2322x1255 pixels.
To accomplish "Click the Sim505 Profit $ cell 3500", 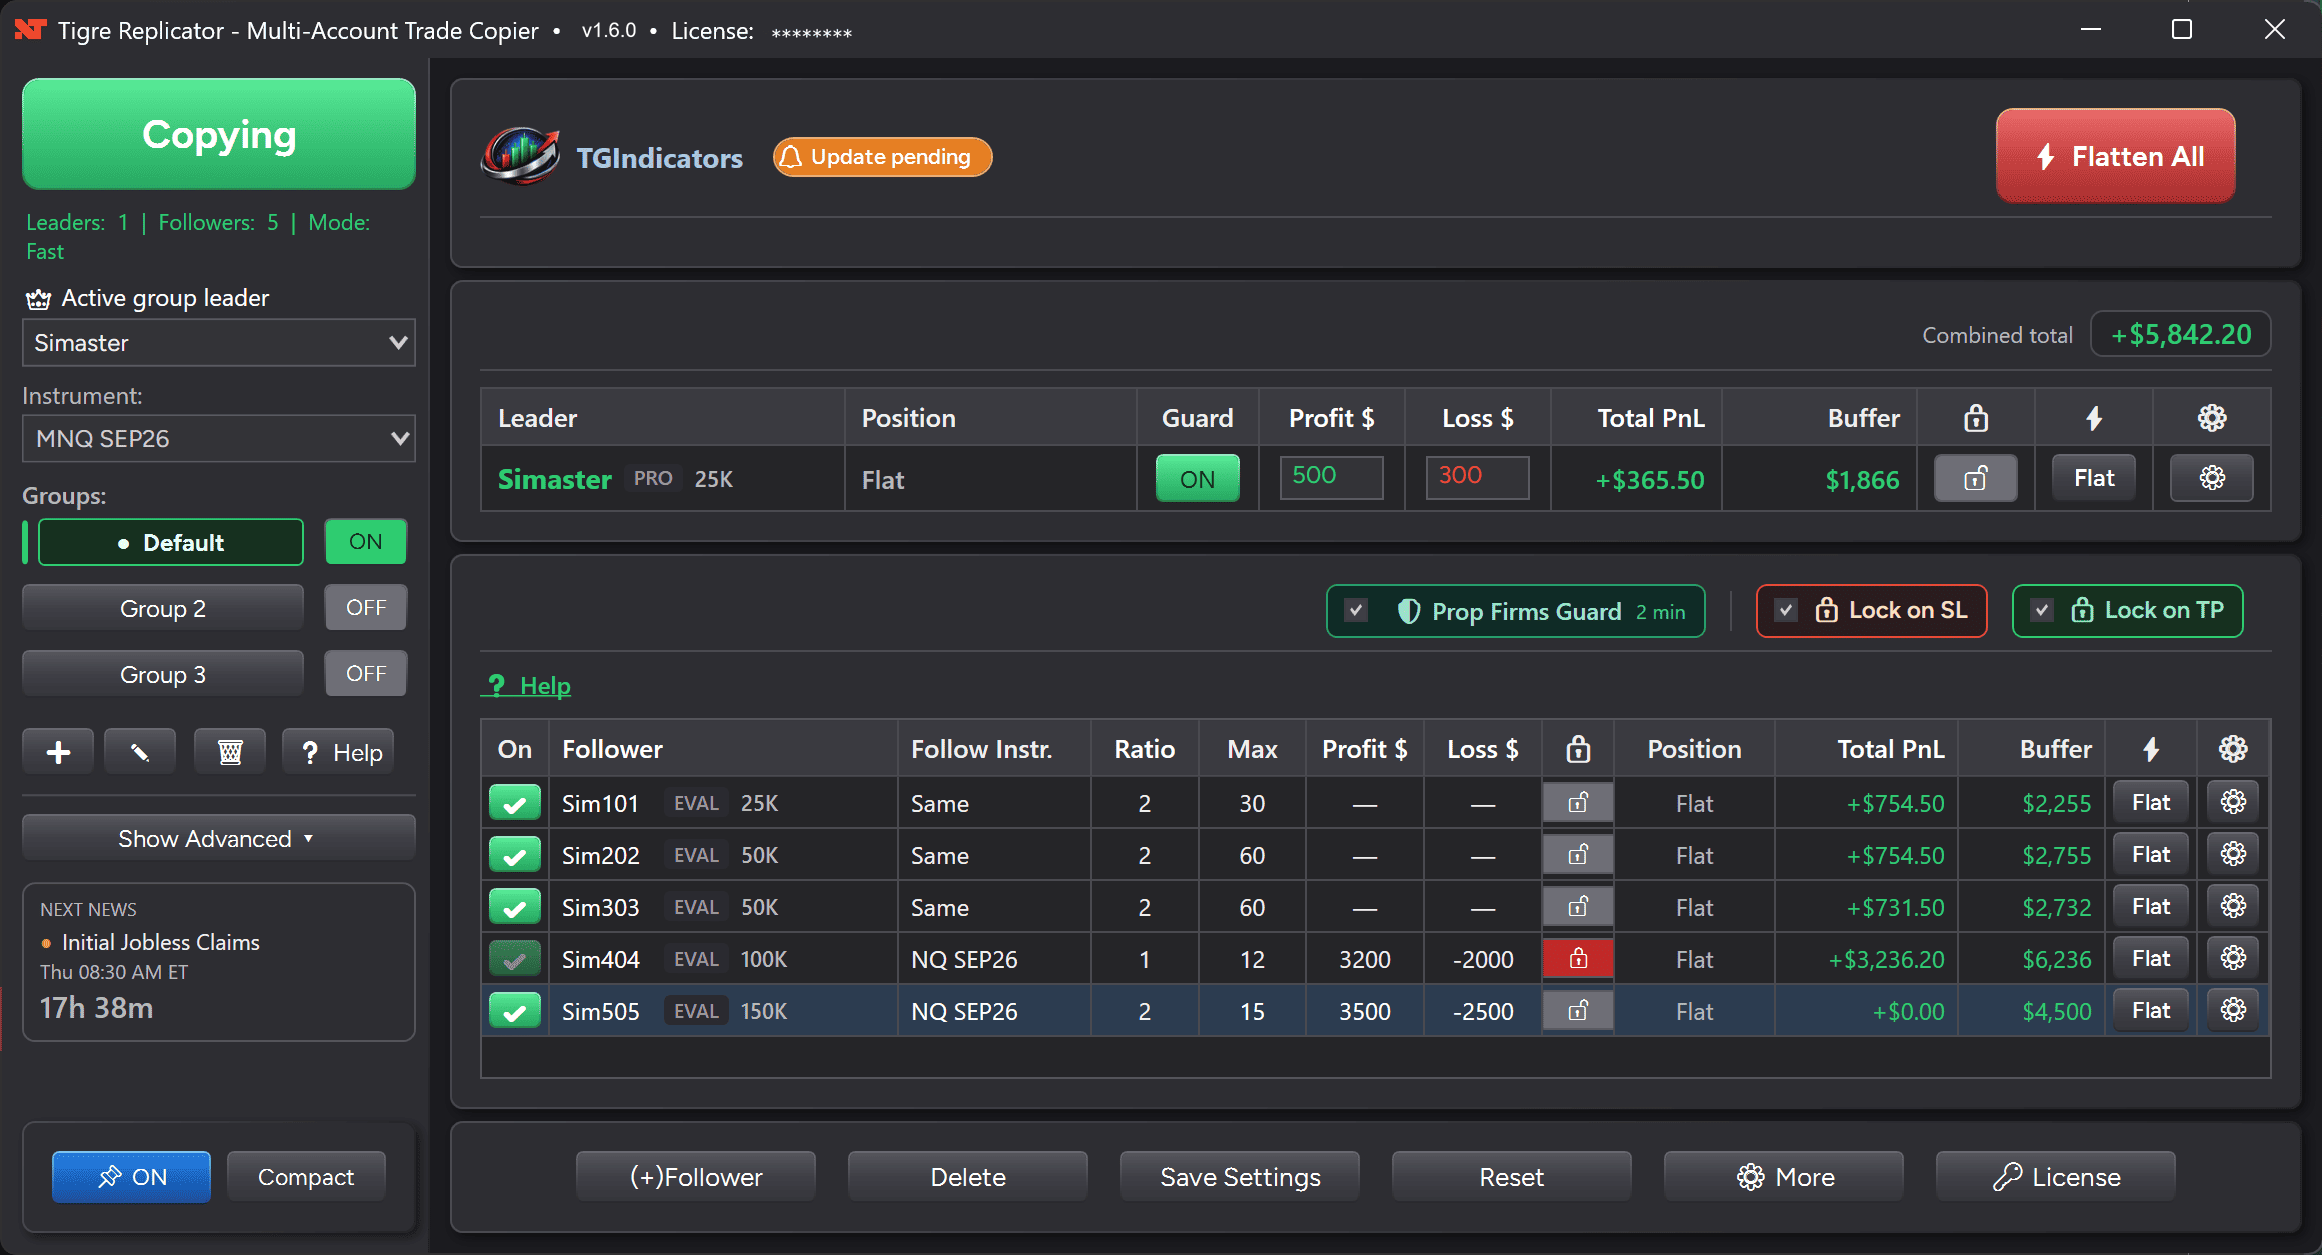I will coord(1365,1011).
